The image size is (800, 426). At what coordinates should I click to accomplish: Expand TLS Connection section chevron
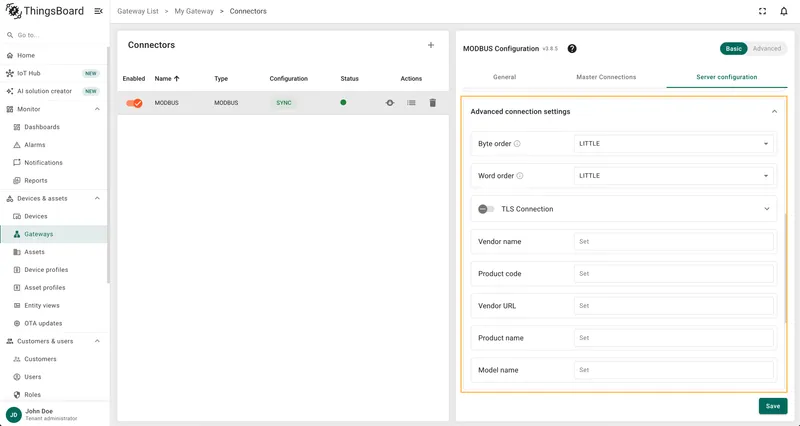click(x=766, y=209)
